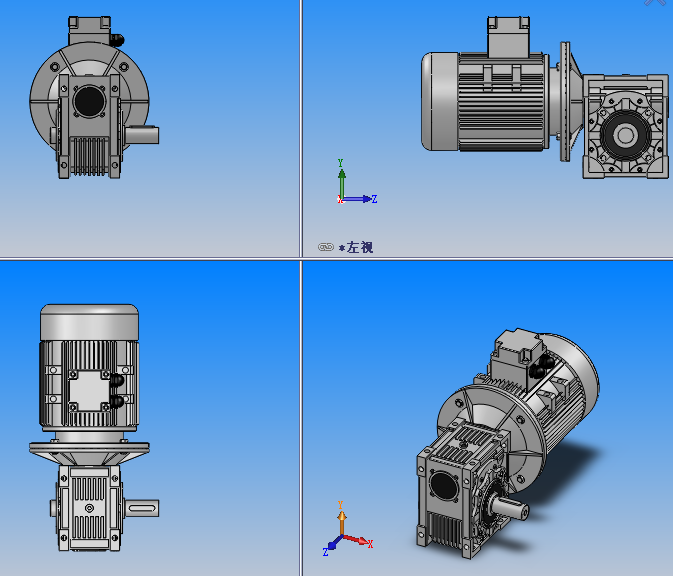The width and height of the screenshot is (673, 576).
Task: Close the viewport using the top-right X
Action: [655, 3]
